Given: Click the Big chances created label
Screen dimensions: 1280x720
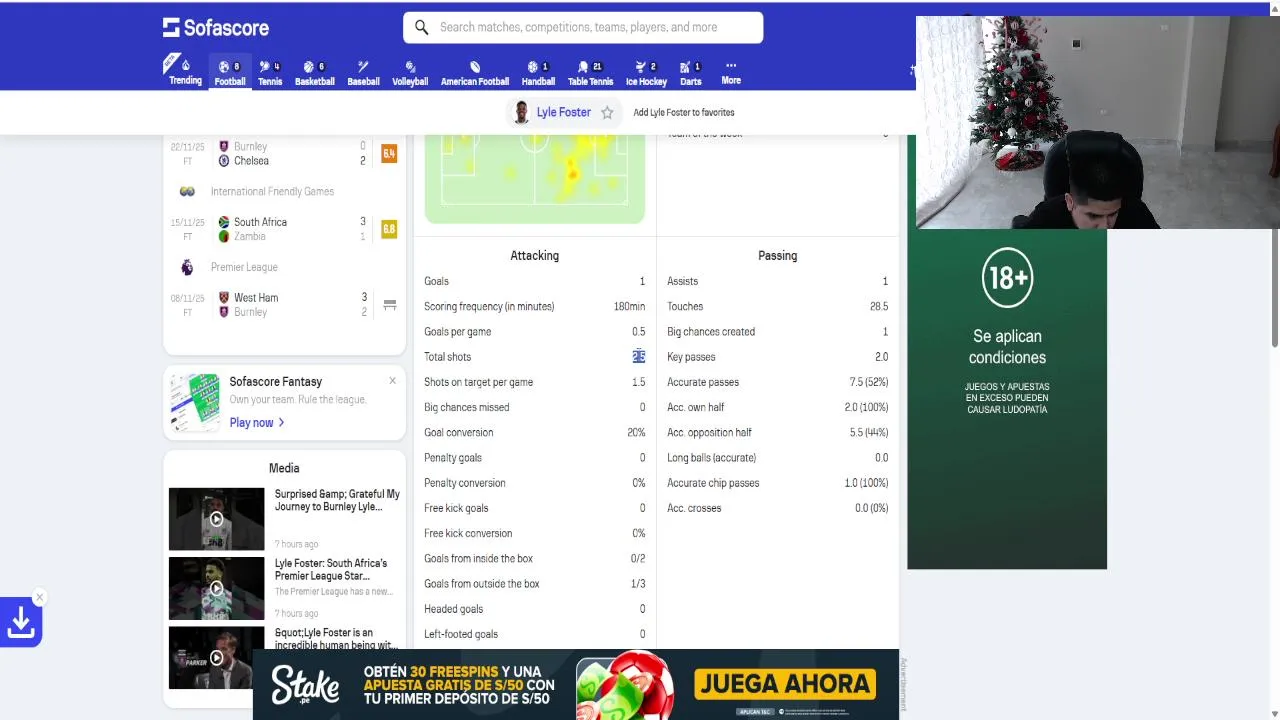Looking at the screenshot, I should pos(711,332).
